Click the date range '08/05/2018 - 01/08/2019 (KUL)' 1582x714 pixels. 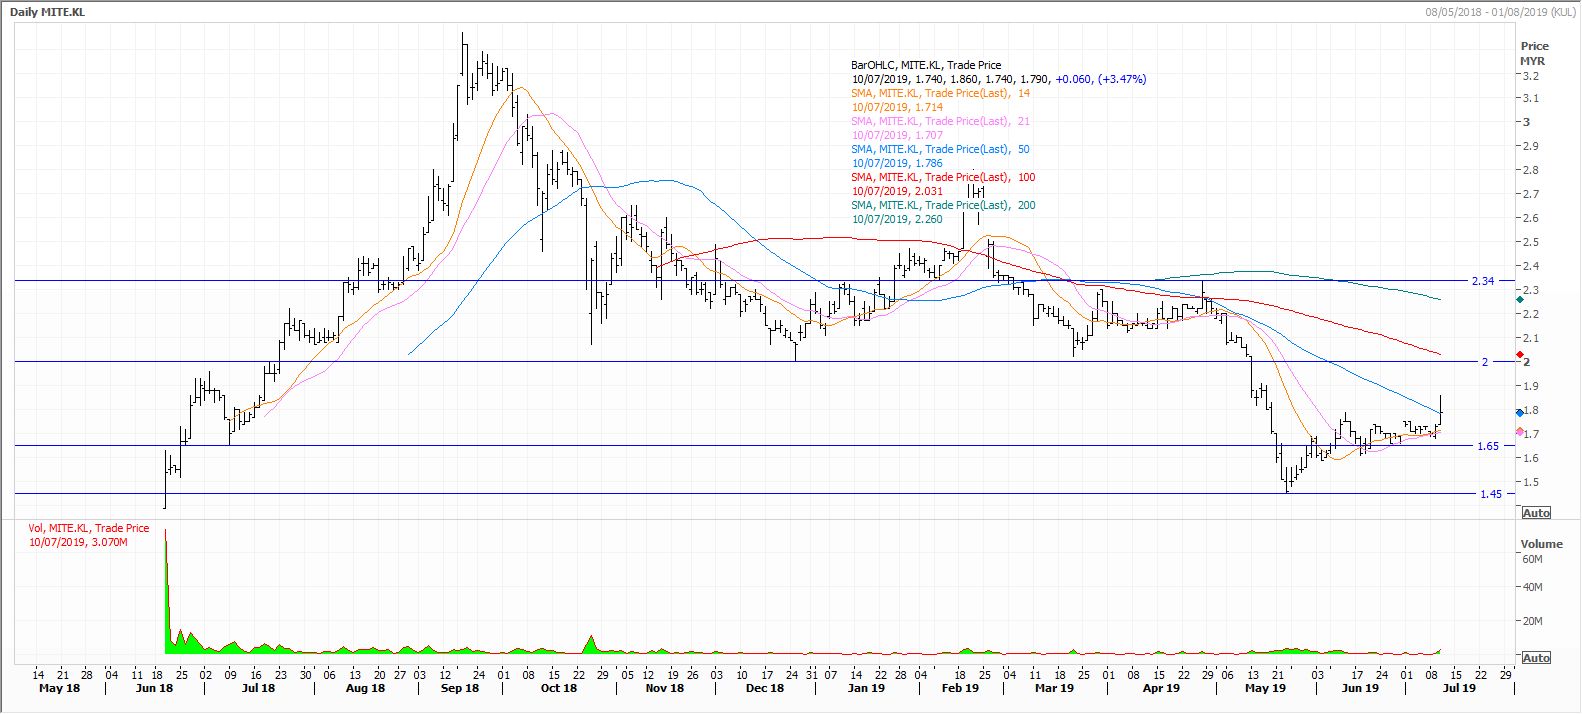click(1500, 10)
